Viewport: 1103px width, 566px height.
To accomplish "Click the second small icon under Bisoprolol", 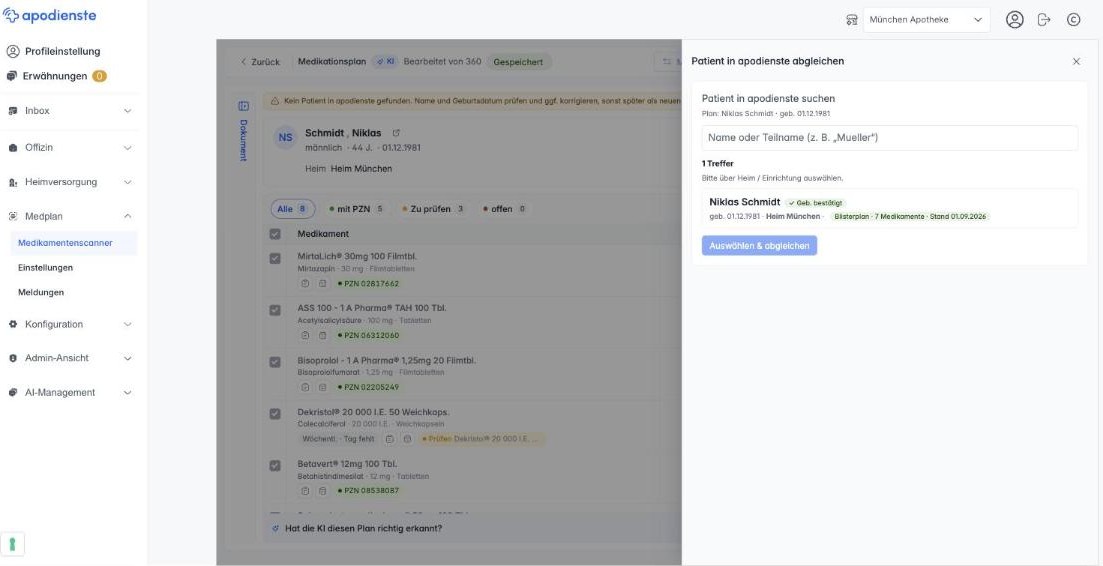I will (322, 387).
